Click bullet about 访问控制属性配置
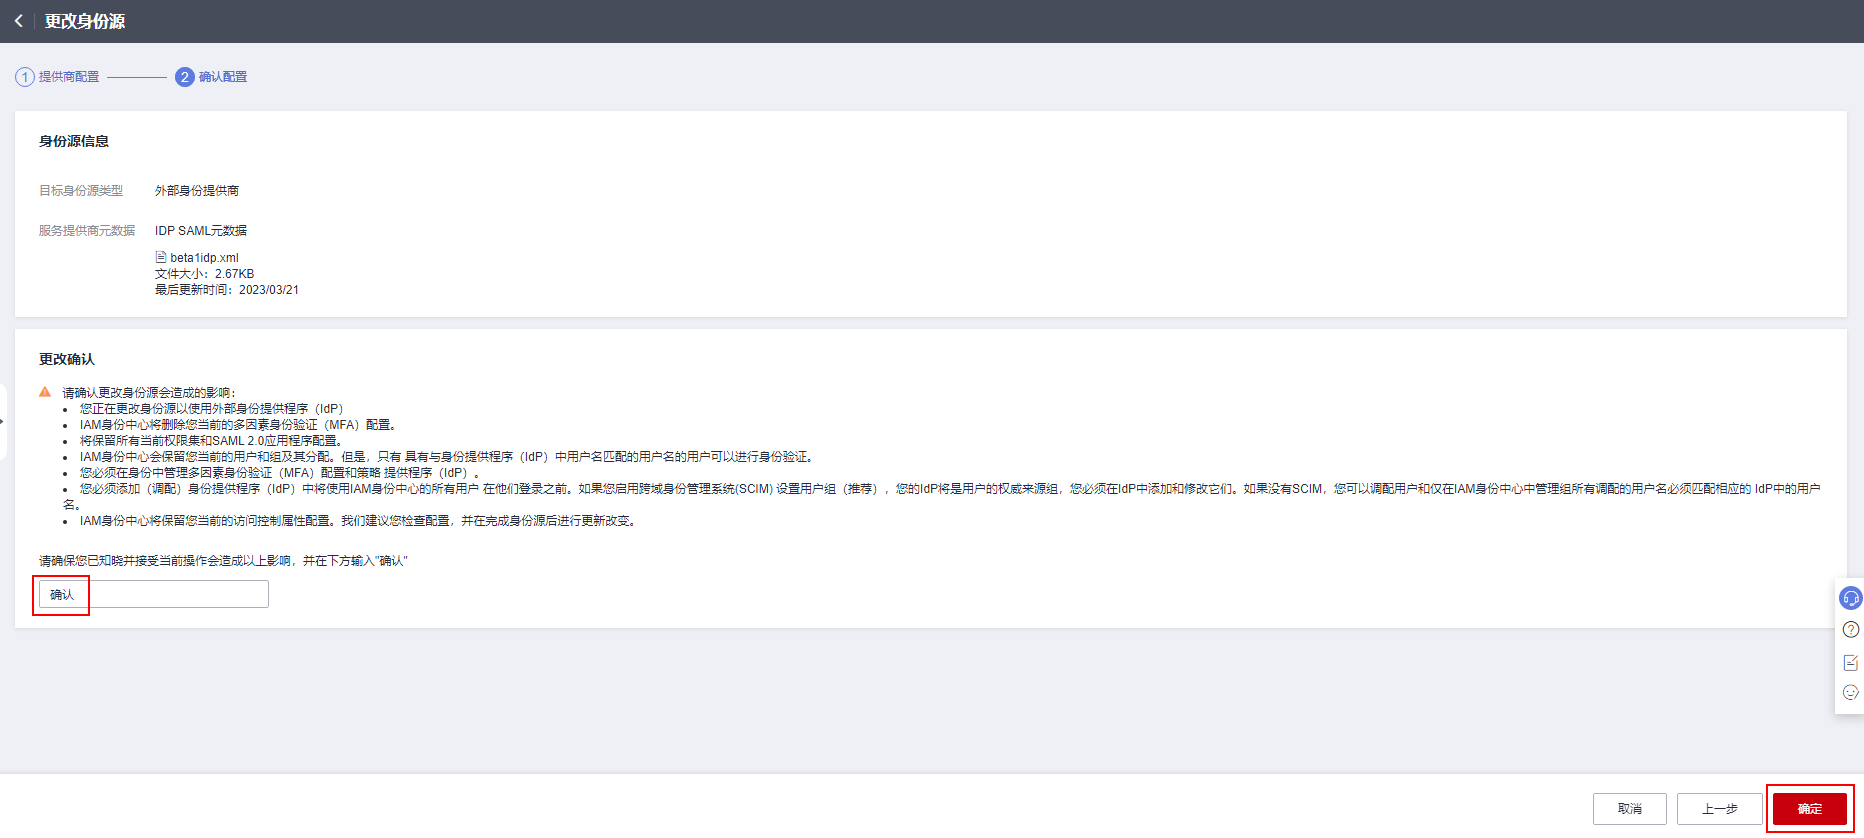 pos(359,520)
